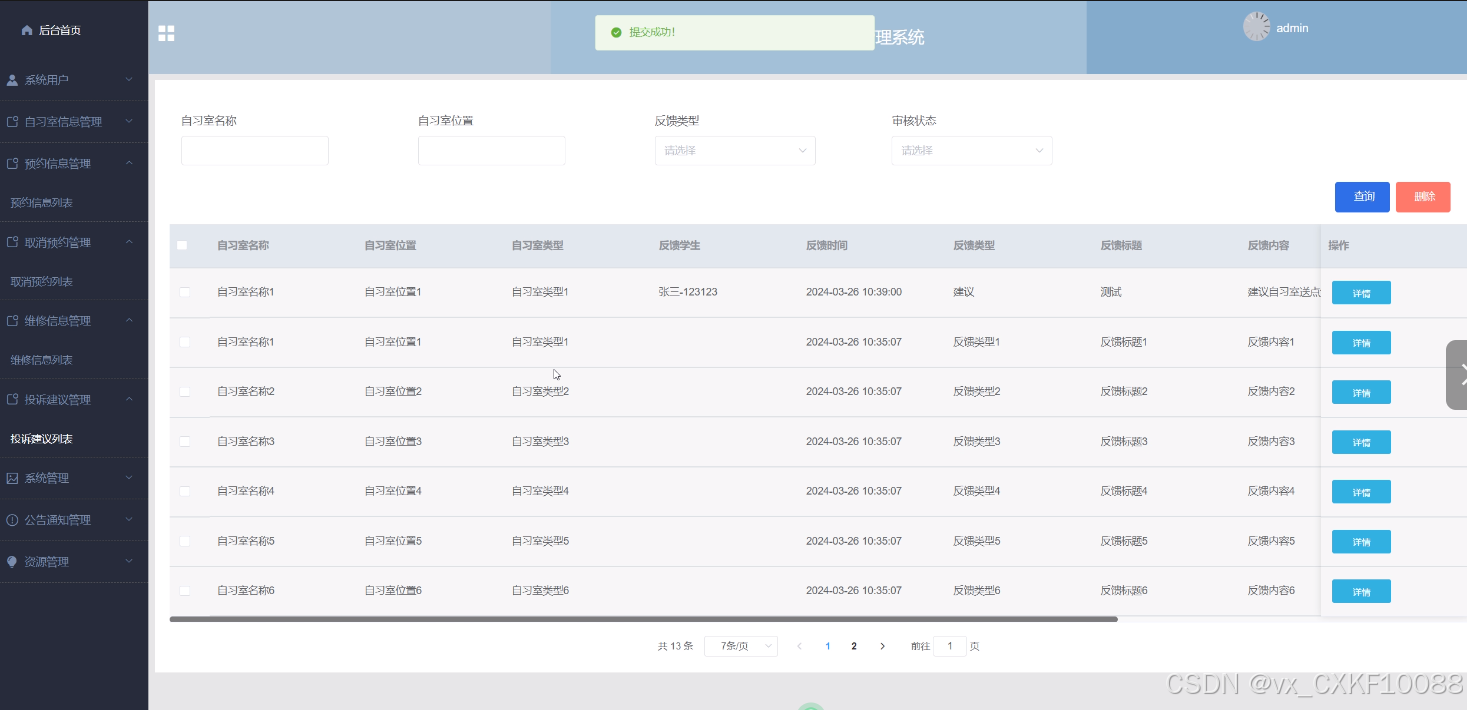Toggle the select-all checkbox in table header
Viewport: 1467px width, 710px height.
pos(182,245)
